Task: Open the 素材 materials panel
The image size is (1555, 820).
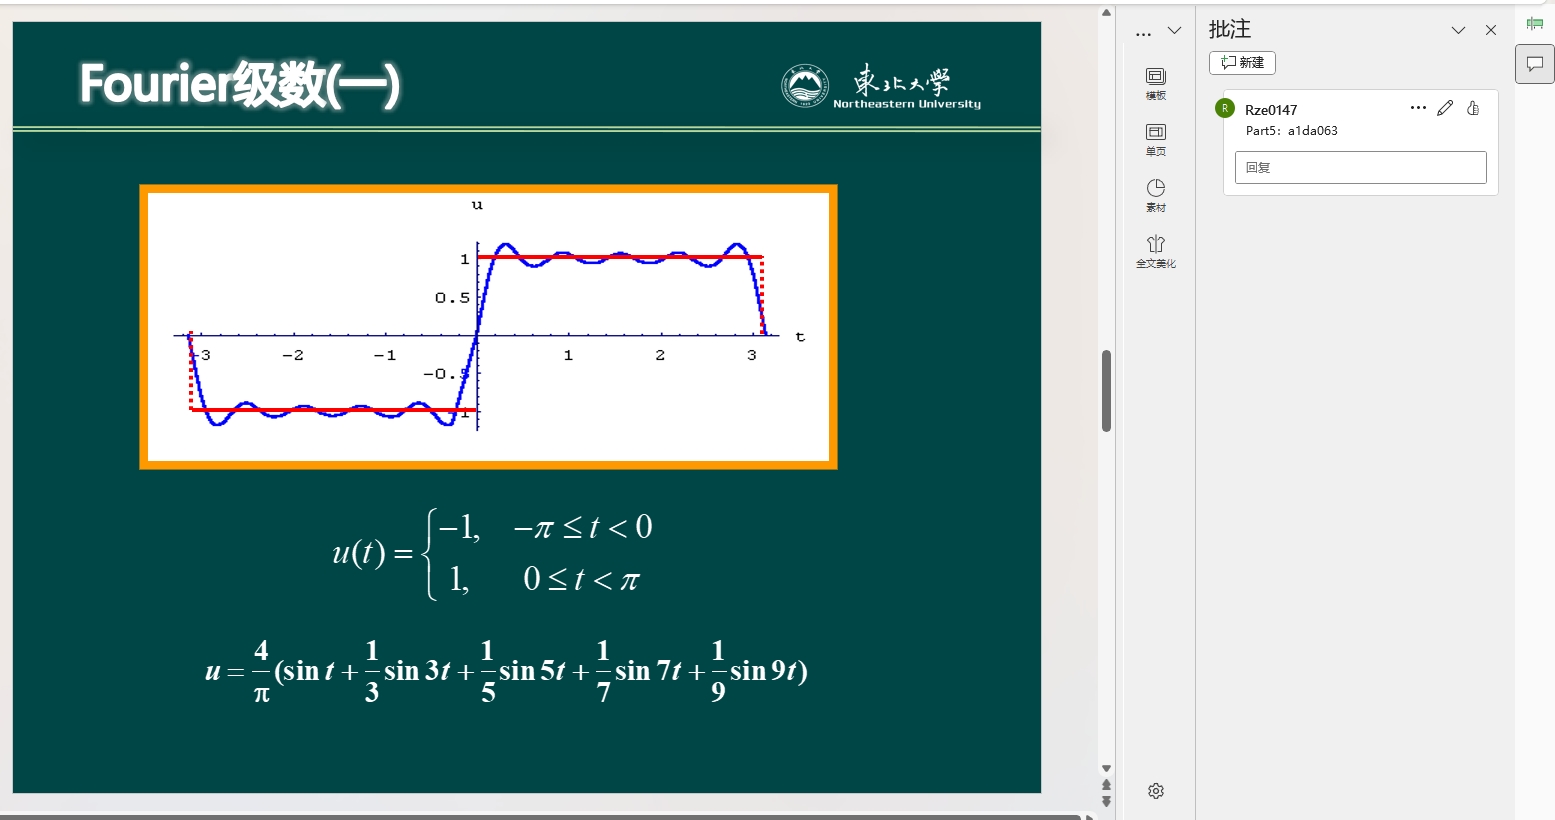Action: [x=1156, y=195]
